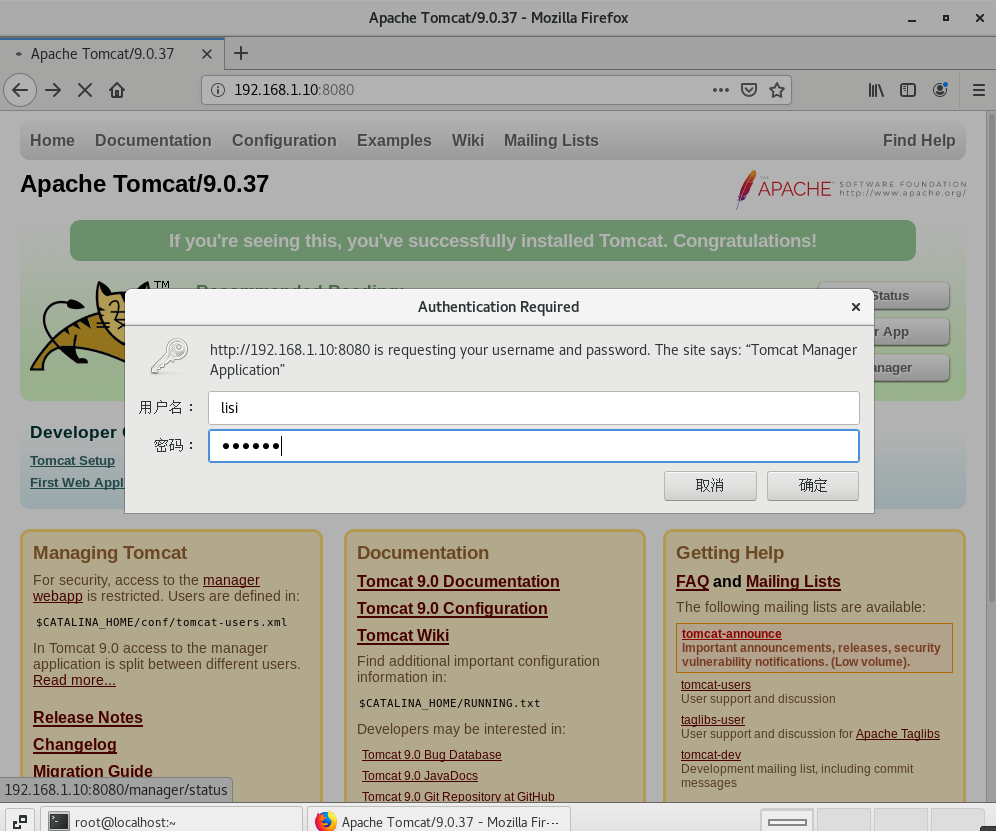The height and width of the screenshot is (831, 996).
Task: Open the Library icon in toolbar
Action: pos(876,90)
